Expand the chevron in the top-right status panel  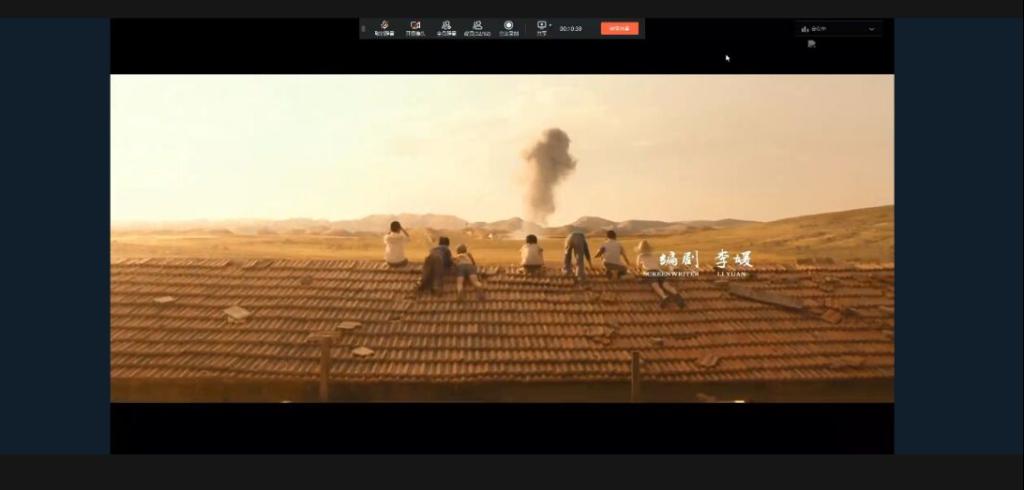coord(871,29)
